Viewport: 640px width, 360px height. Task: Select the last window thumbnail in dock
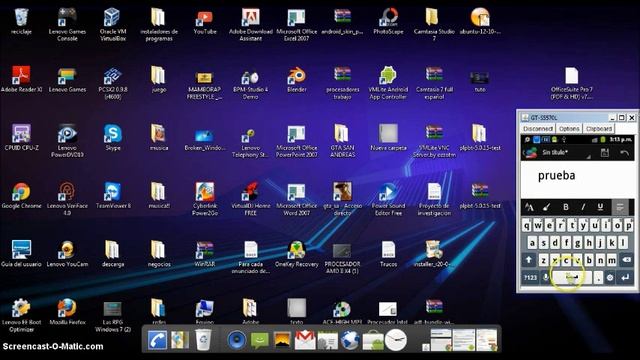coord(487,340)
